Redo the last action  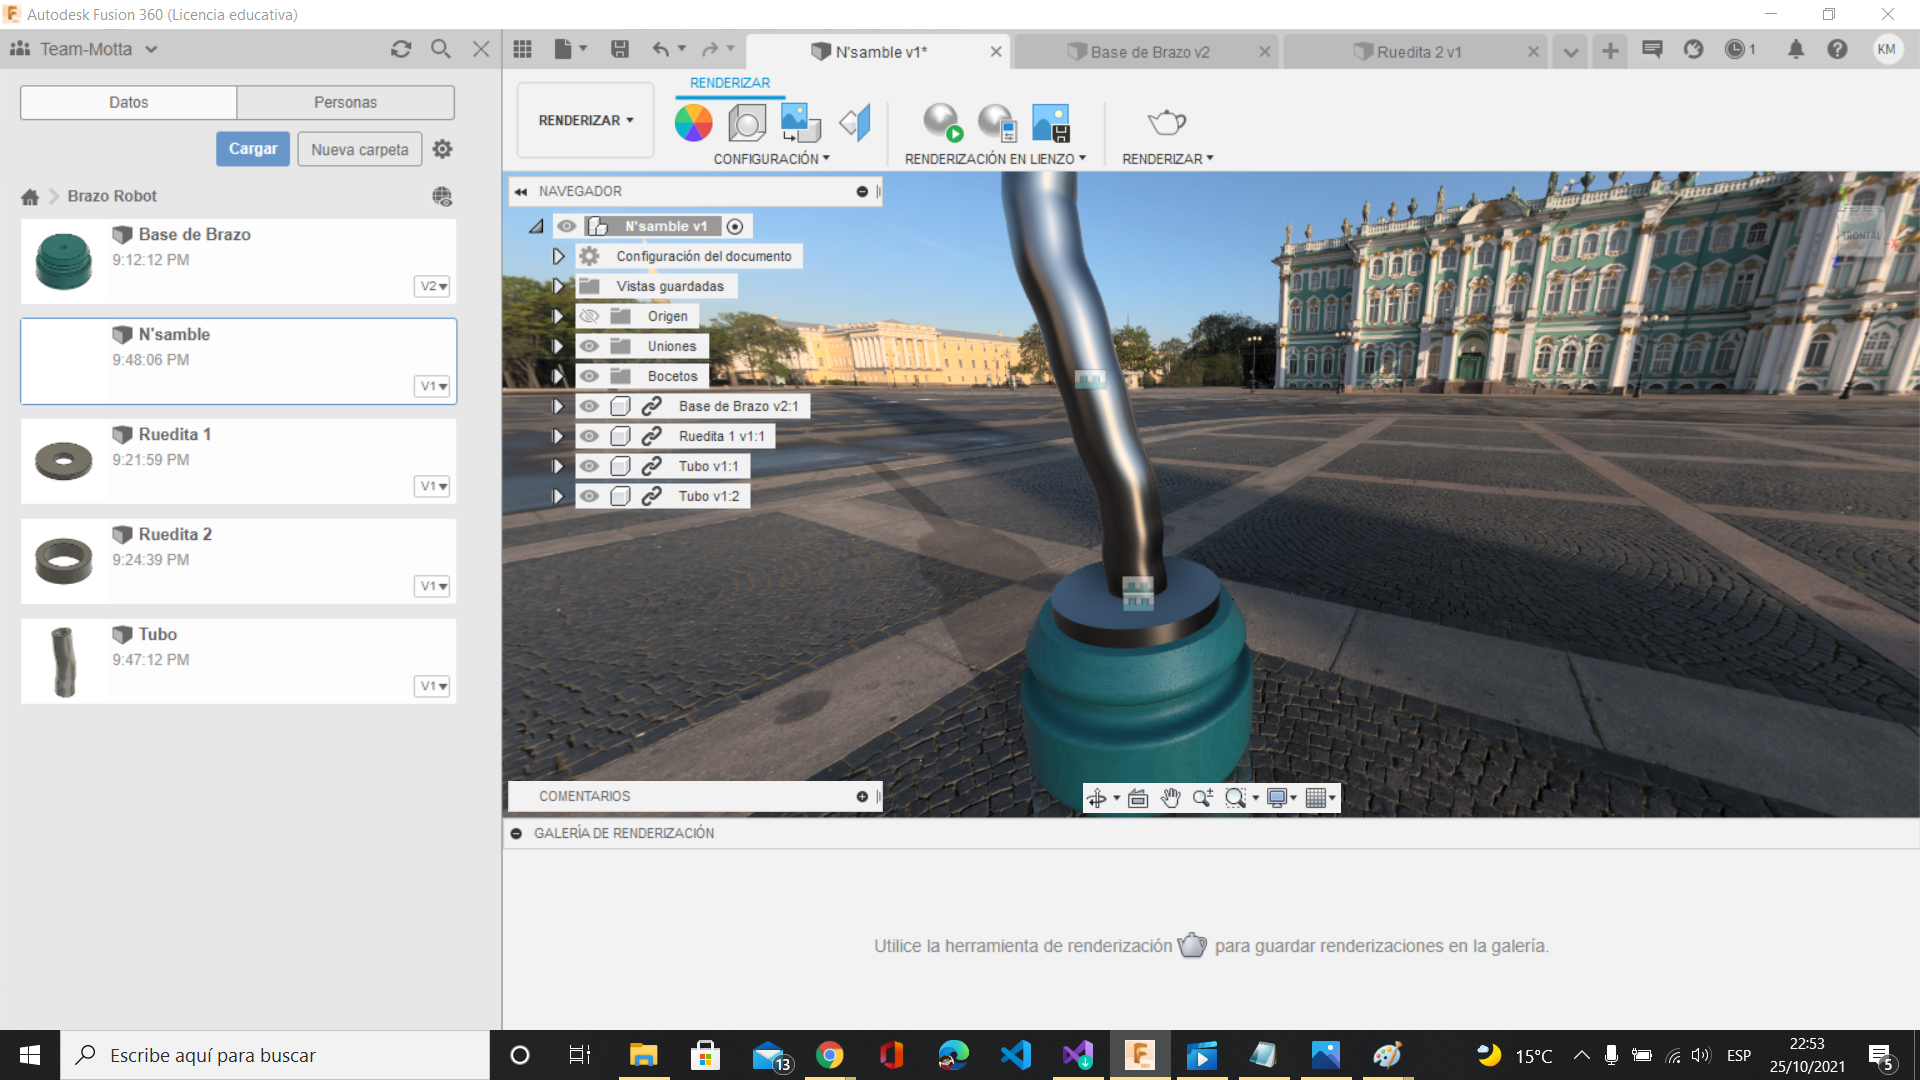pos(710,49)
